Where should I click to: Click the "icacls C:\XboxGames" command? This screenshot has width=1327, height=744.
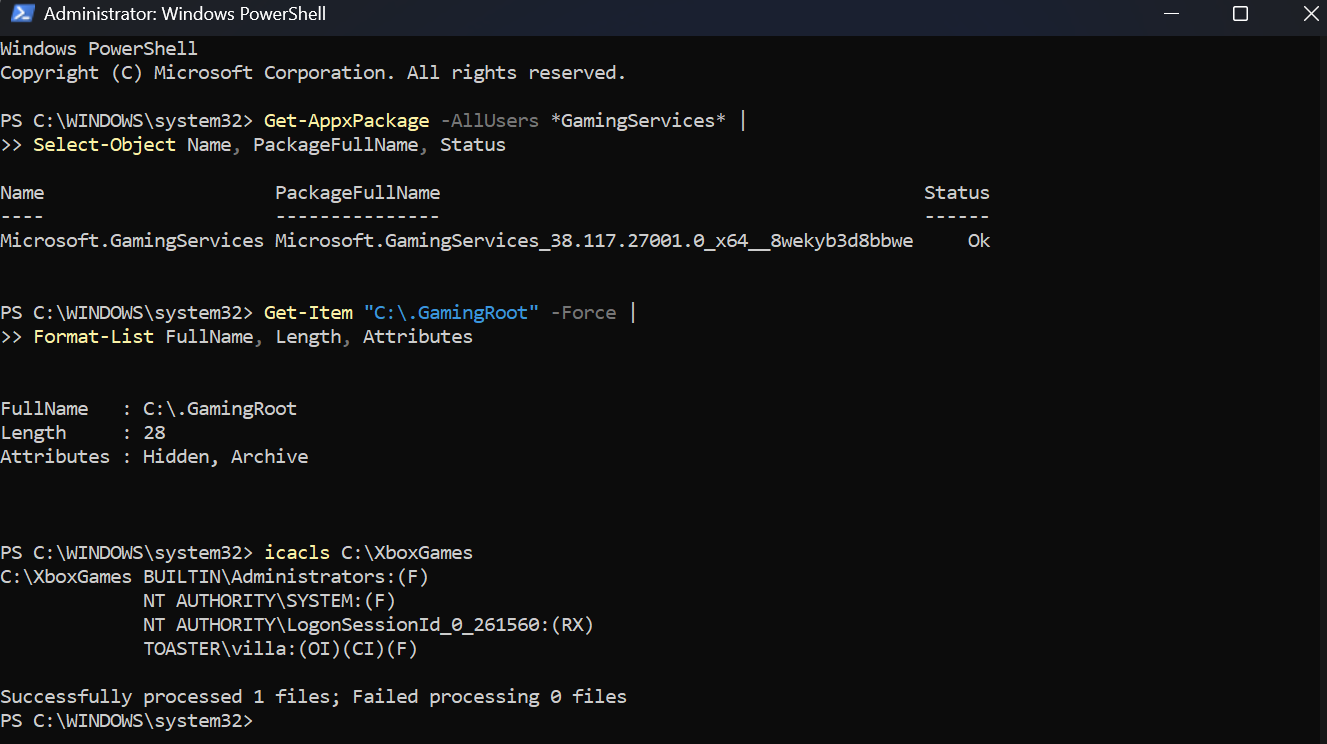point(368,553)
